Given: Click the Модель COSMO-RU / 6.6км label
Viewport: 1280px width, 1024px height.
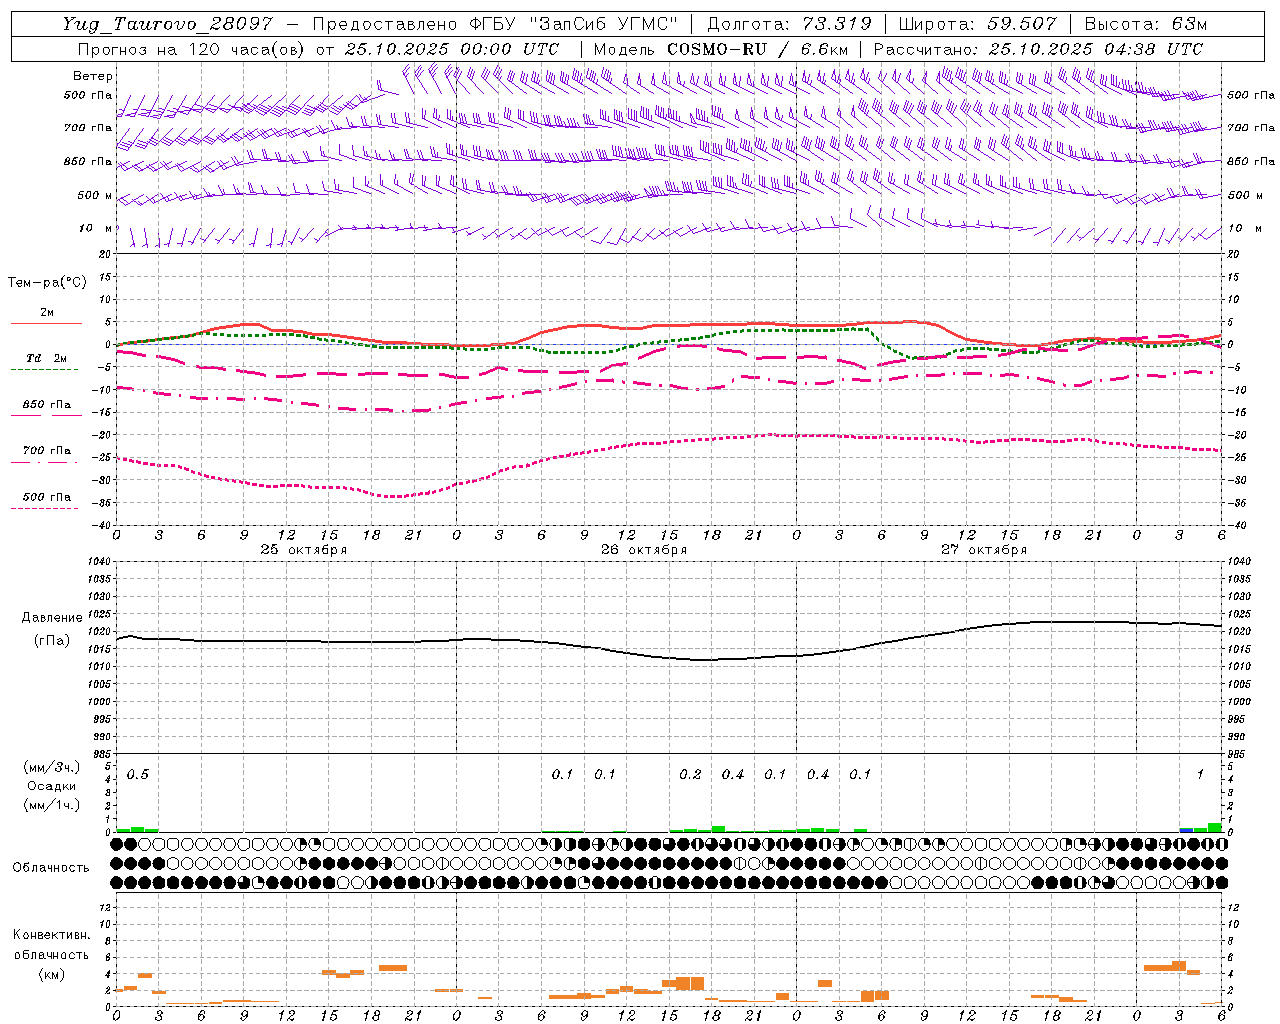Looking at the screenshot, I should pos(721,49).
